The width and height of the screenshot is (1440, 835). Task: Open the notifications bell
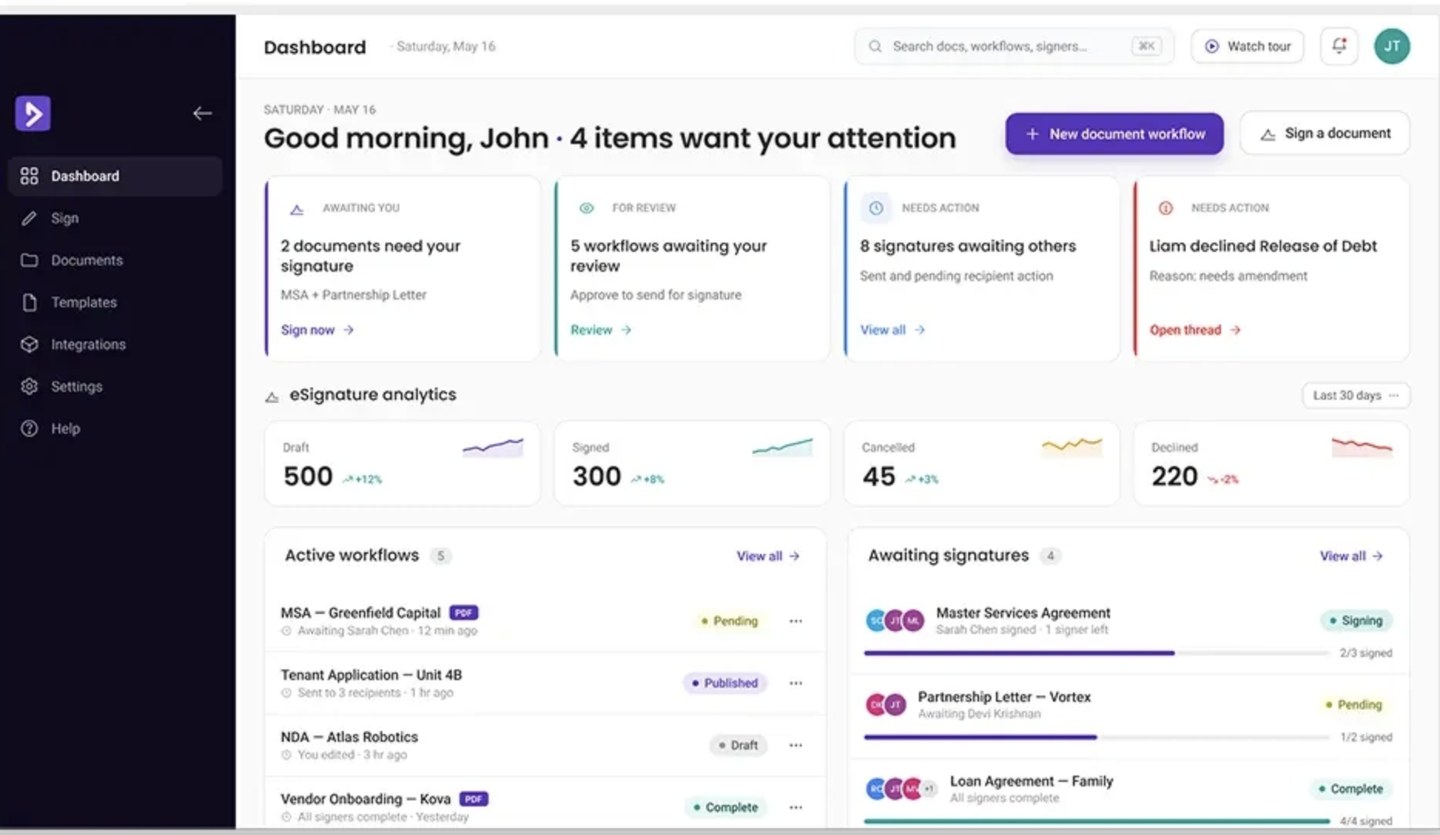click(x=1339, y=46)
